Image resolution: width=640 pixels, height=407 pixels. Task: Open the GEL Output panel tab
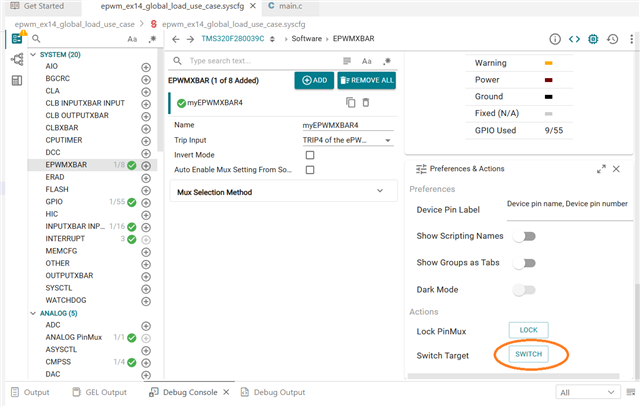(100, 392)
